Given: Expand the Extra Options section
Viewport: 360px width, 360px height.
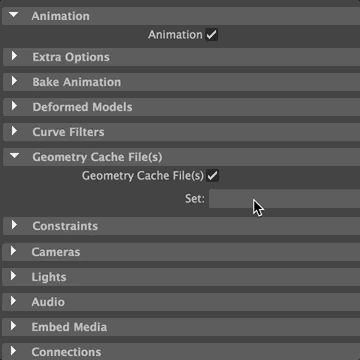Looking at the screenshot, I should (14, 56).
